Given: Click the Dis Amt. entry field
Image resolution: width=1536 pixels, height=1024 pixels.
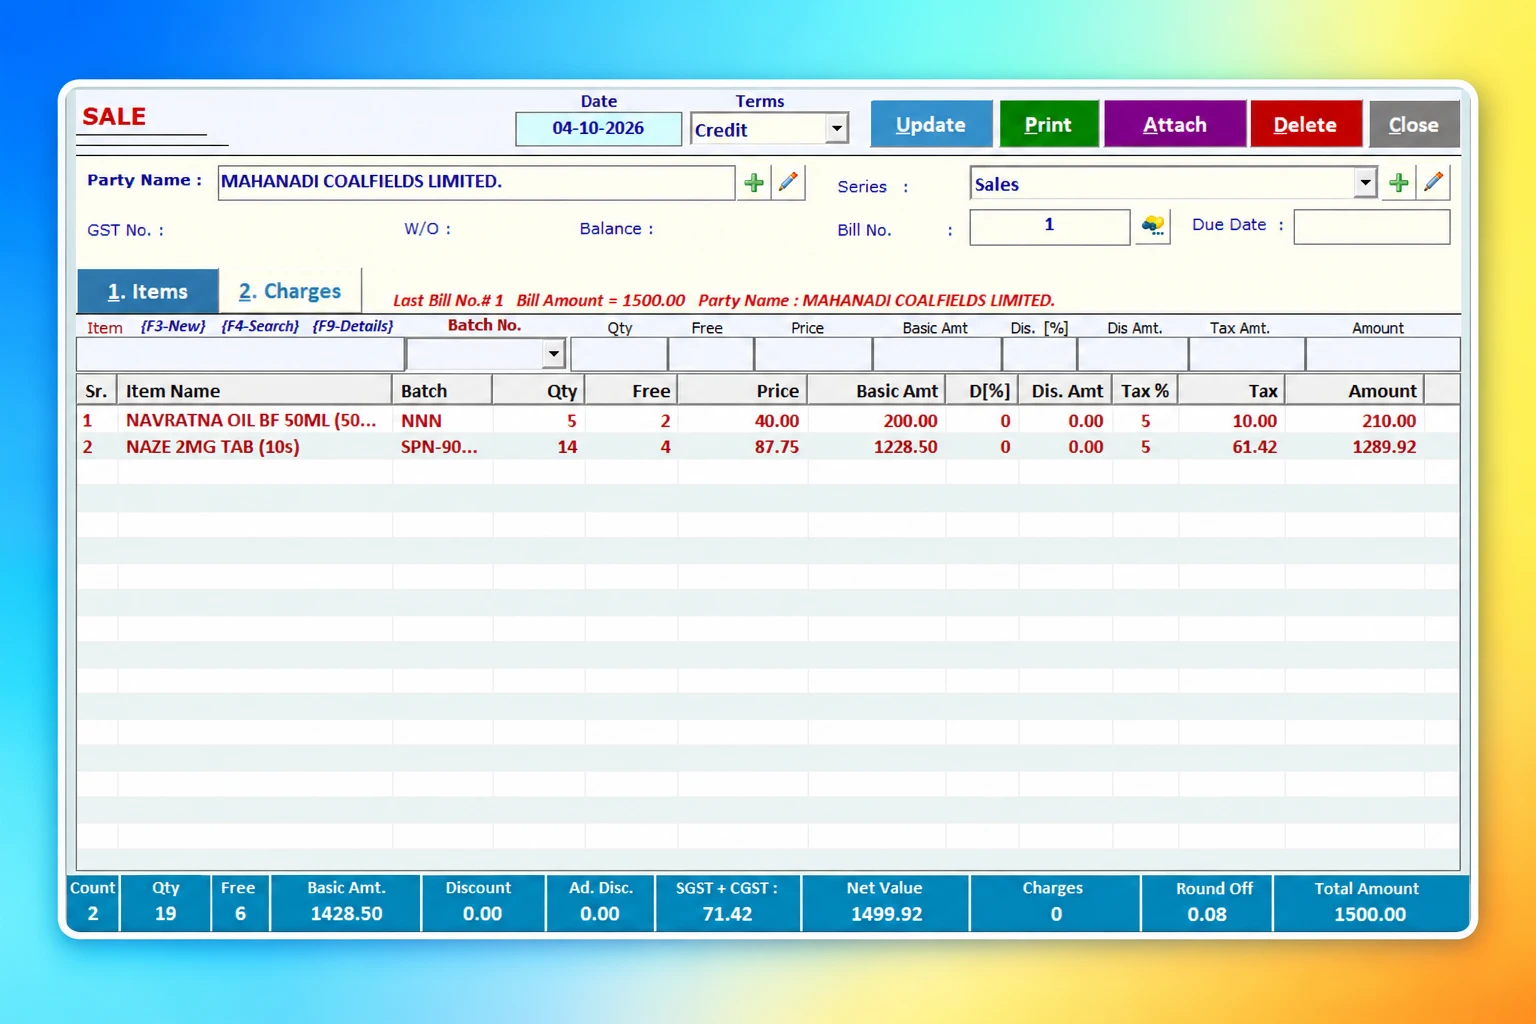Looking at the screenshot, I should (1132, 354).
